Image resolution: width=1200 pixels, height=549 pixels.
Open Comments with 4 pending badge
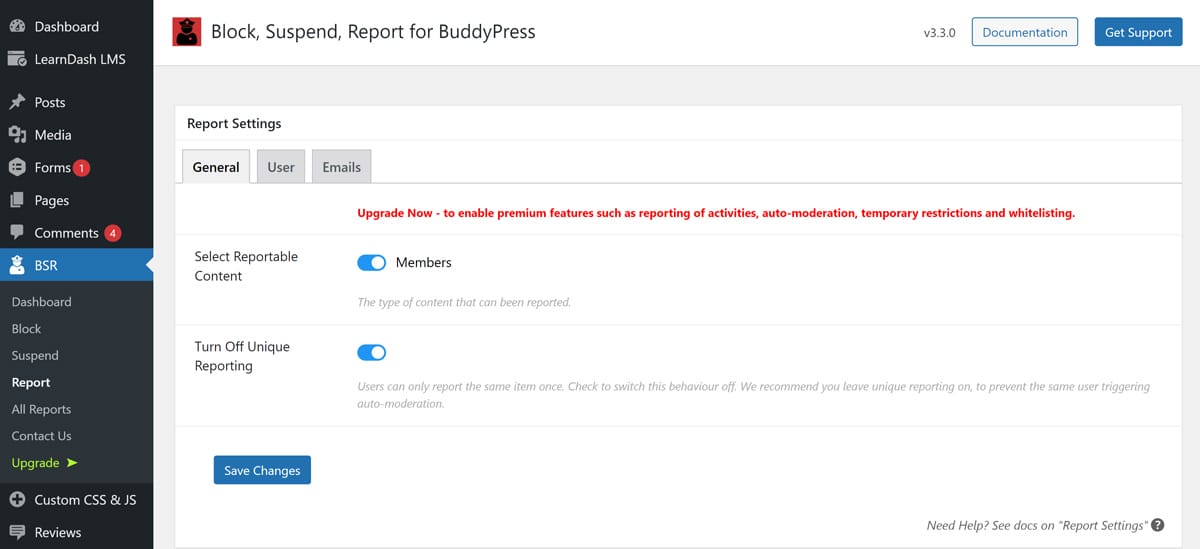click(66, 233)
